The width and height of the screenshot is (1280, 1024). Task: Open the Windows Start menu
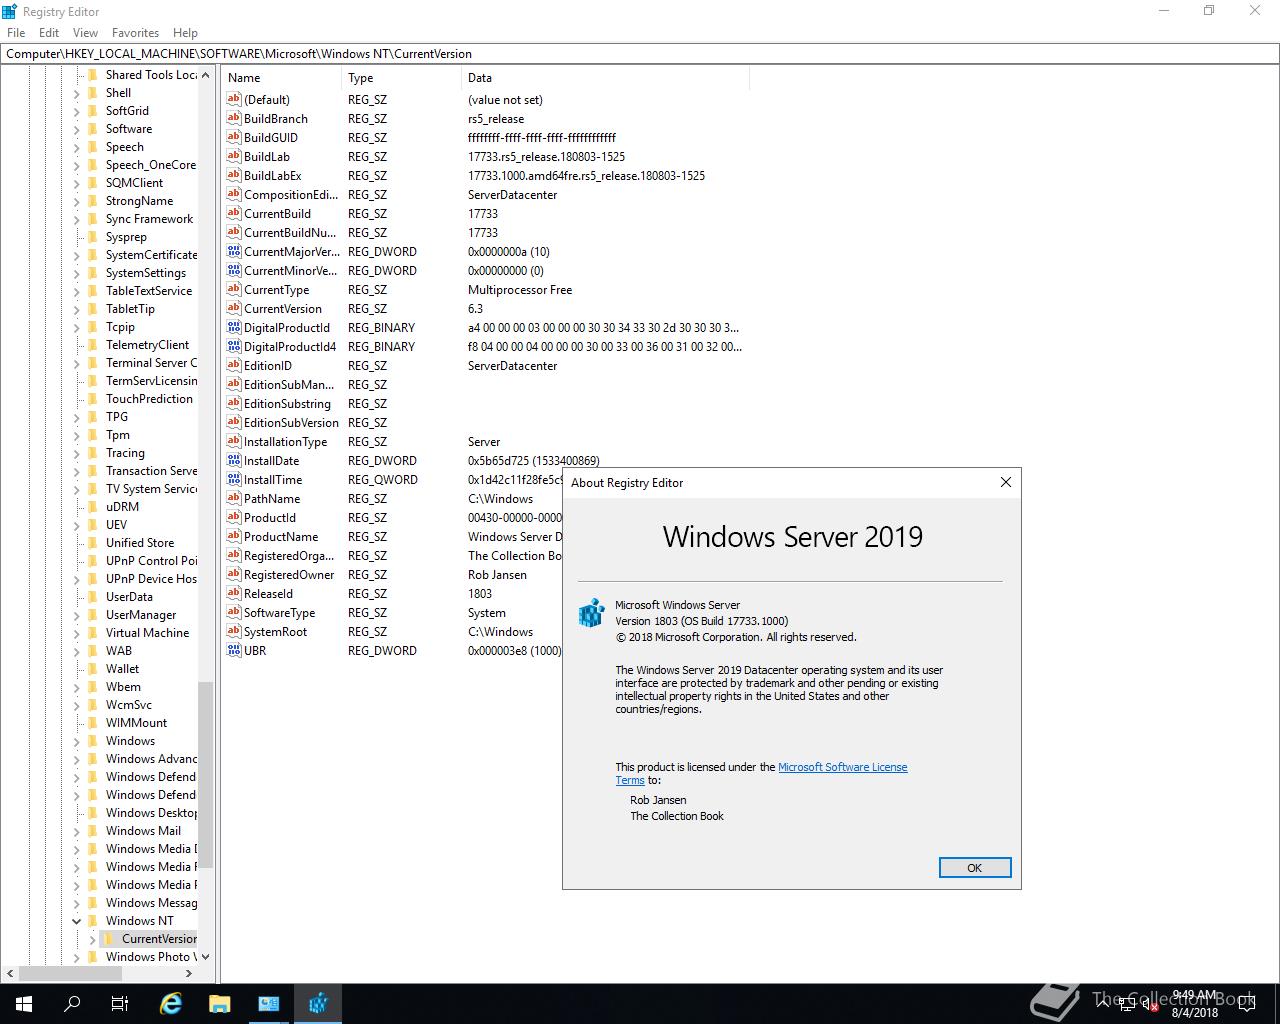pos(24,1004)
